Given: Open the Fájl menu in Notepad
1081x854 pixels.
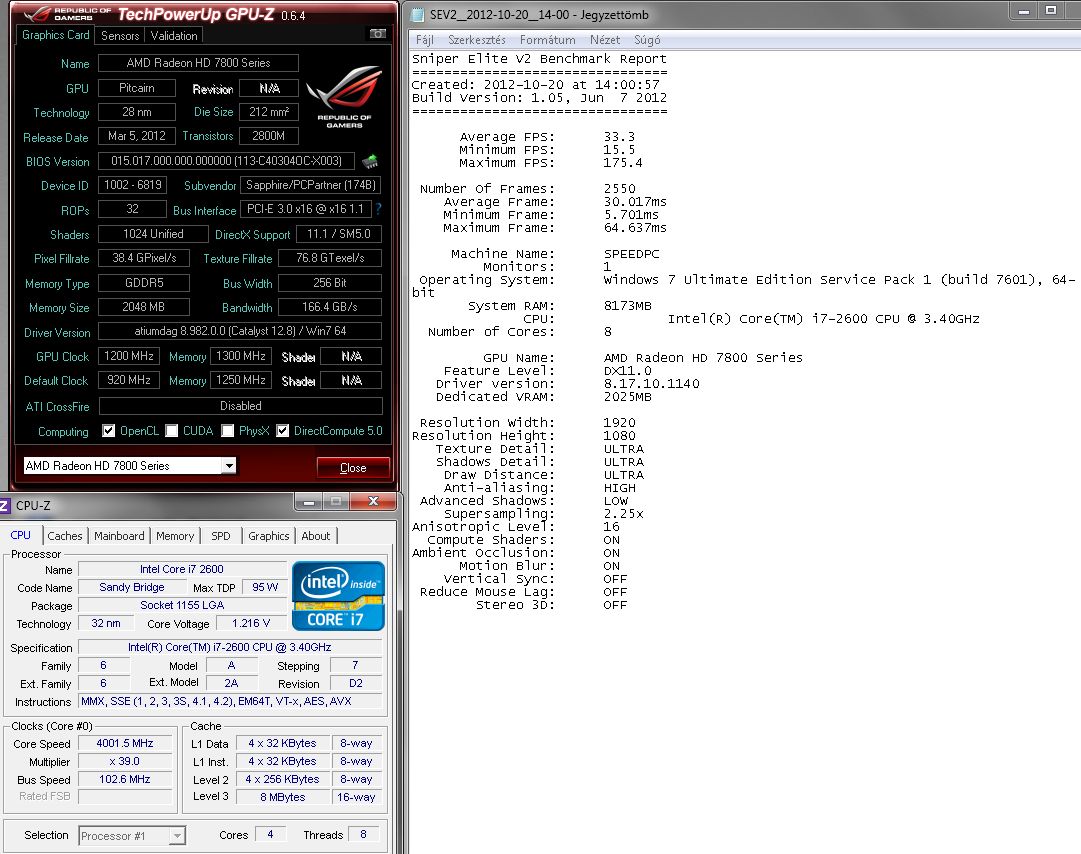Looking at the screenshot, I should click(x=425, y=40).
